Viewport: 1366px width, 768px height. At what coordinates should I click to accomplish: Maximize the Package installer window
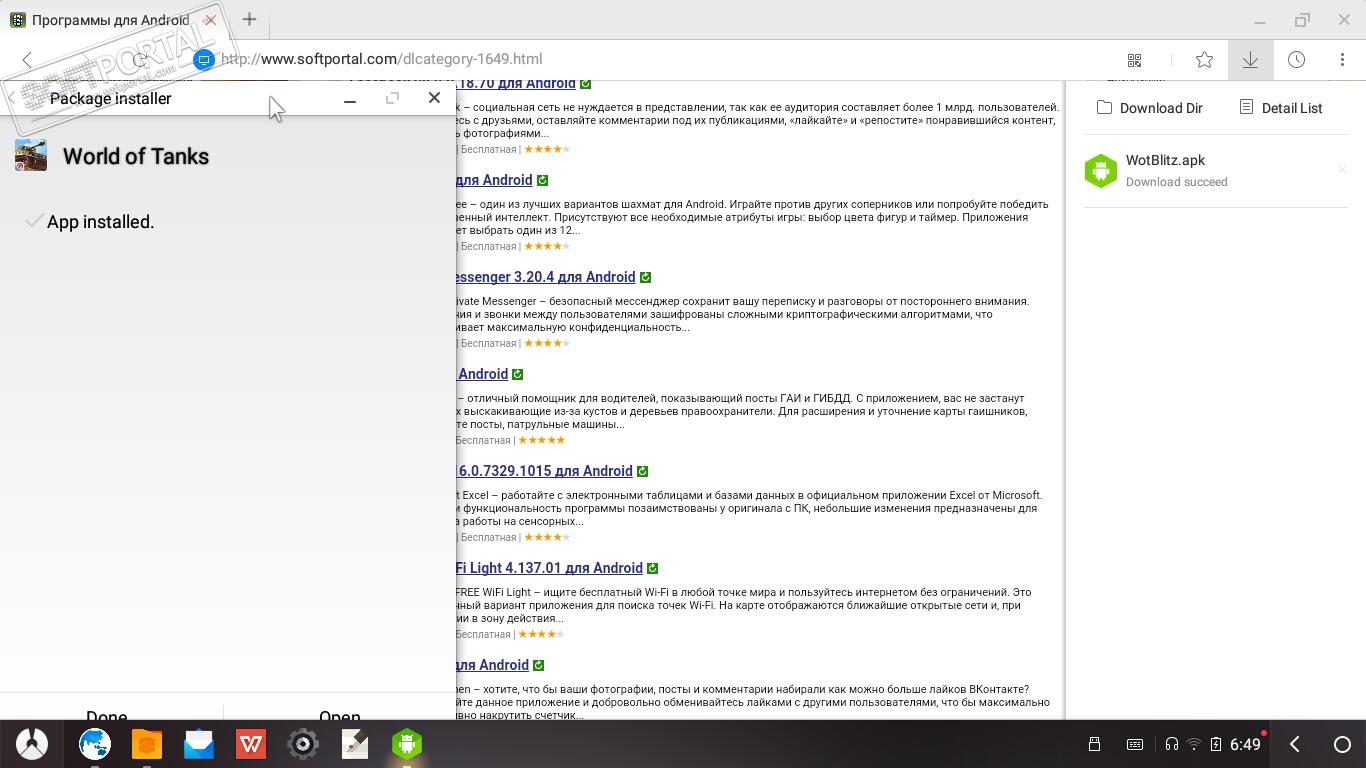[392, 98]
